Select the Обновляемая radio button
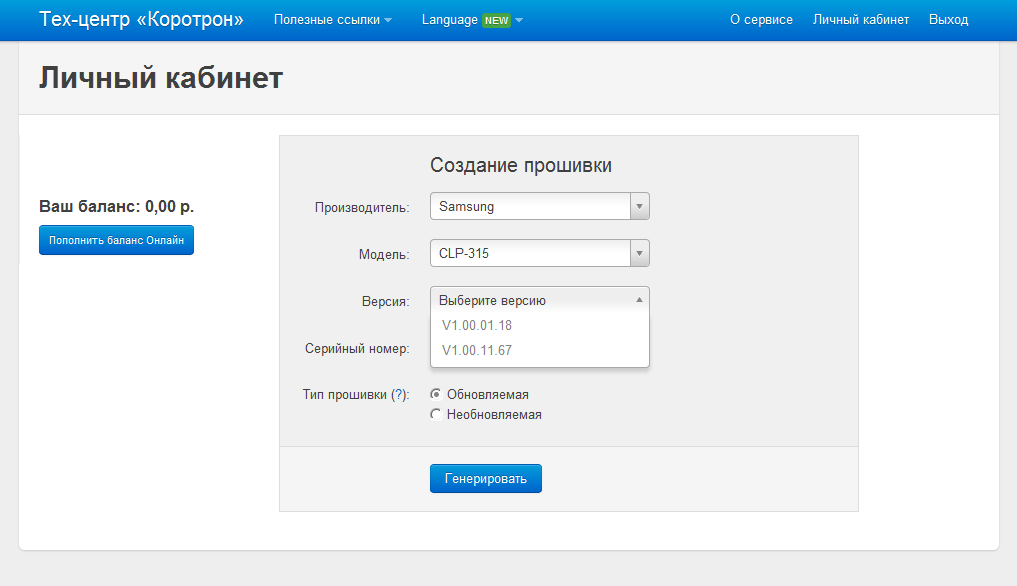The image size is (1017, 586). point(436,394)
